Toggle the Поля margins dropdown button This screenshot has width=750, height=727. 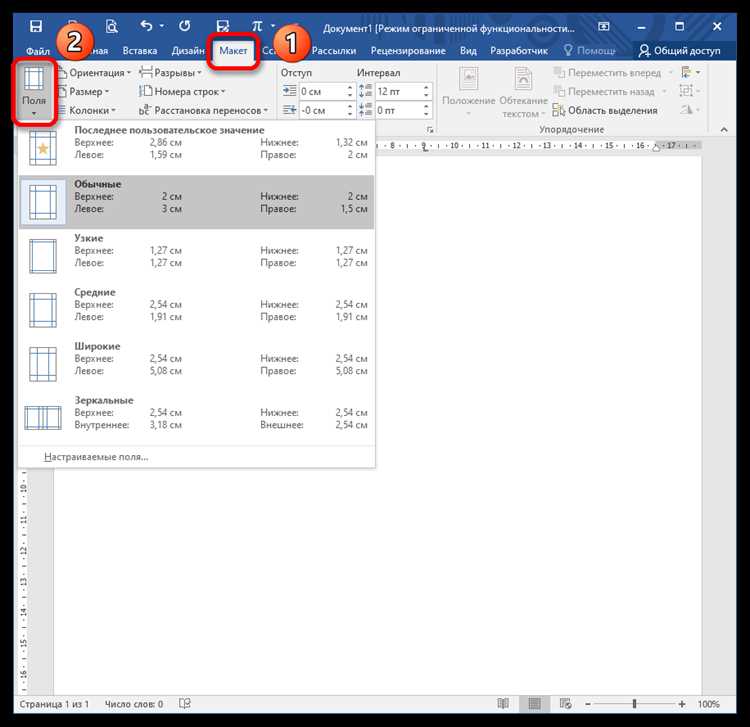tap(34, 92)
